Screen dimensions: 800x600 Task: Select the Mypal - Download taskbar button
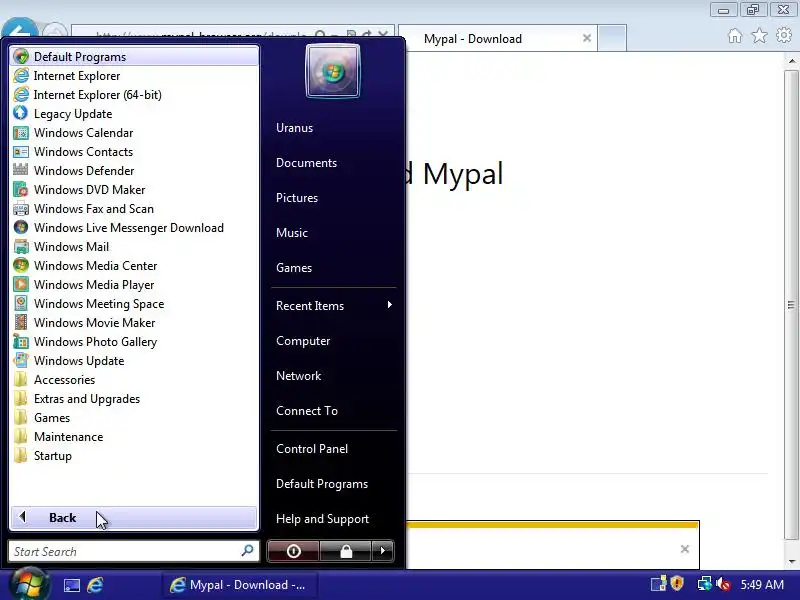(x=240, y=585)
